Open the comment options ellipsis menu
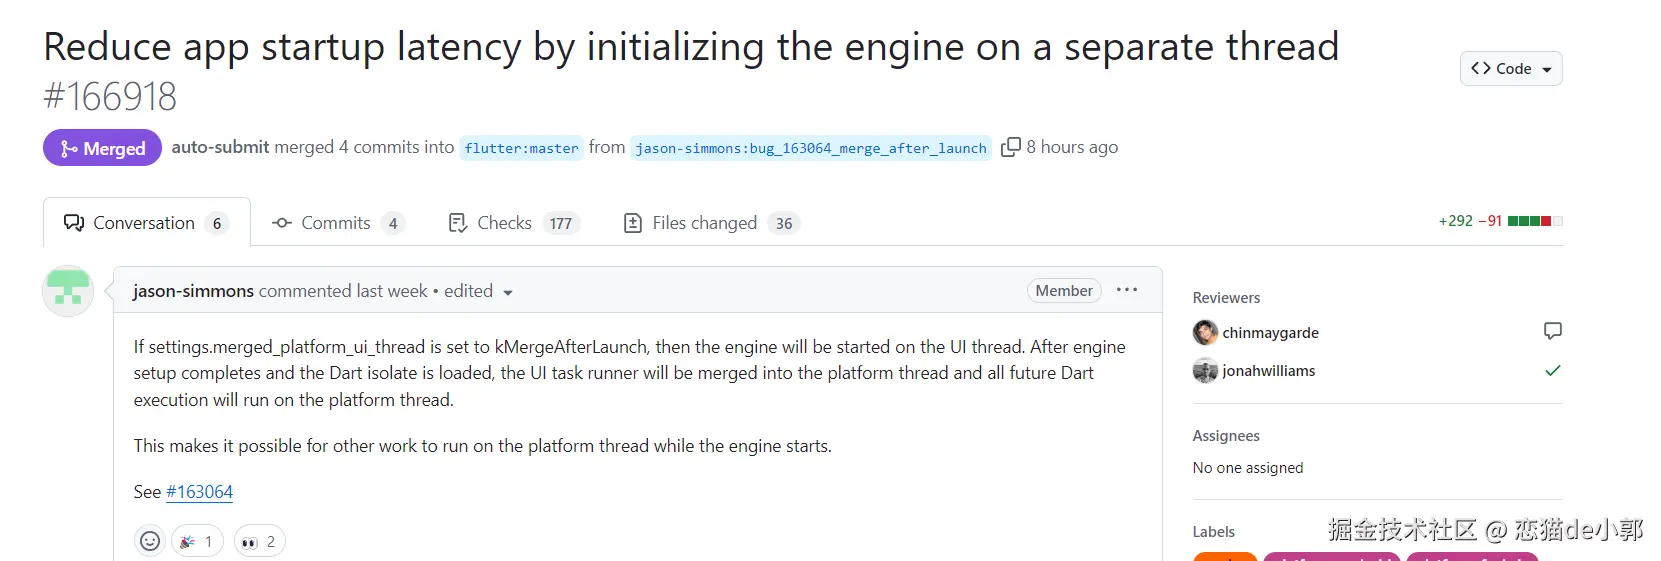Viewport: 1661px width, 561px height. 1127,290
